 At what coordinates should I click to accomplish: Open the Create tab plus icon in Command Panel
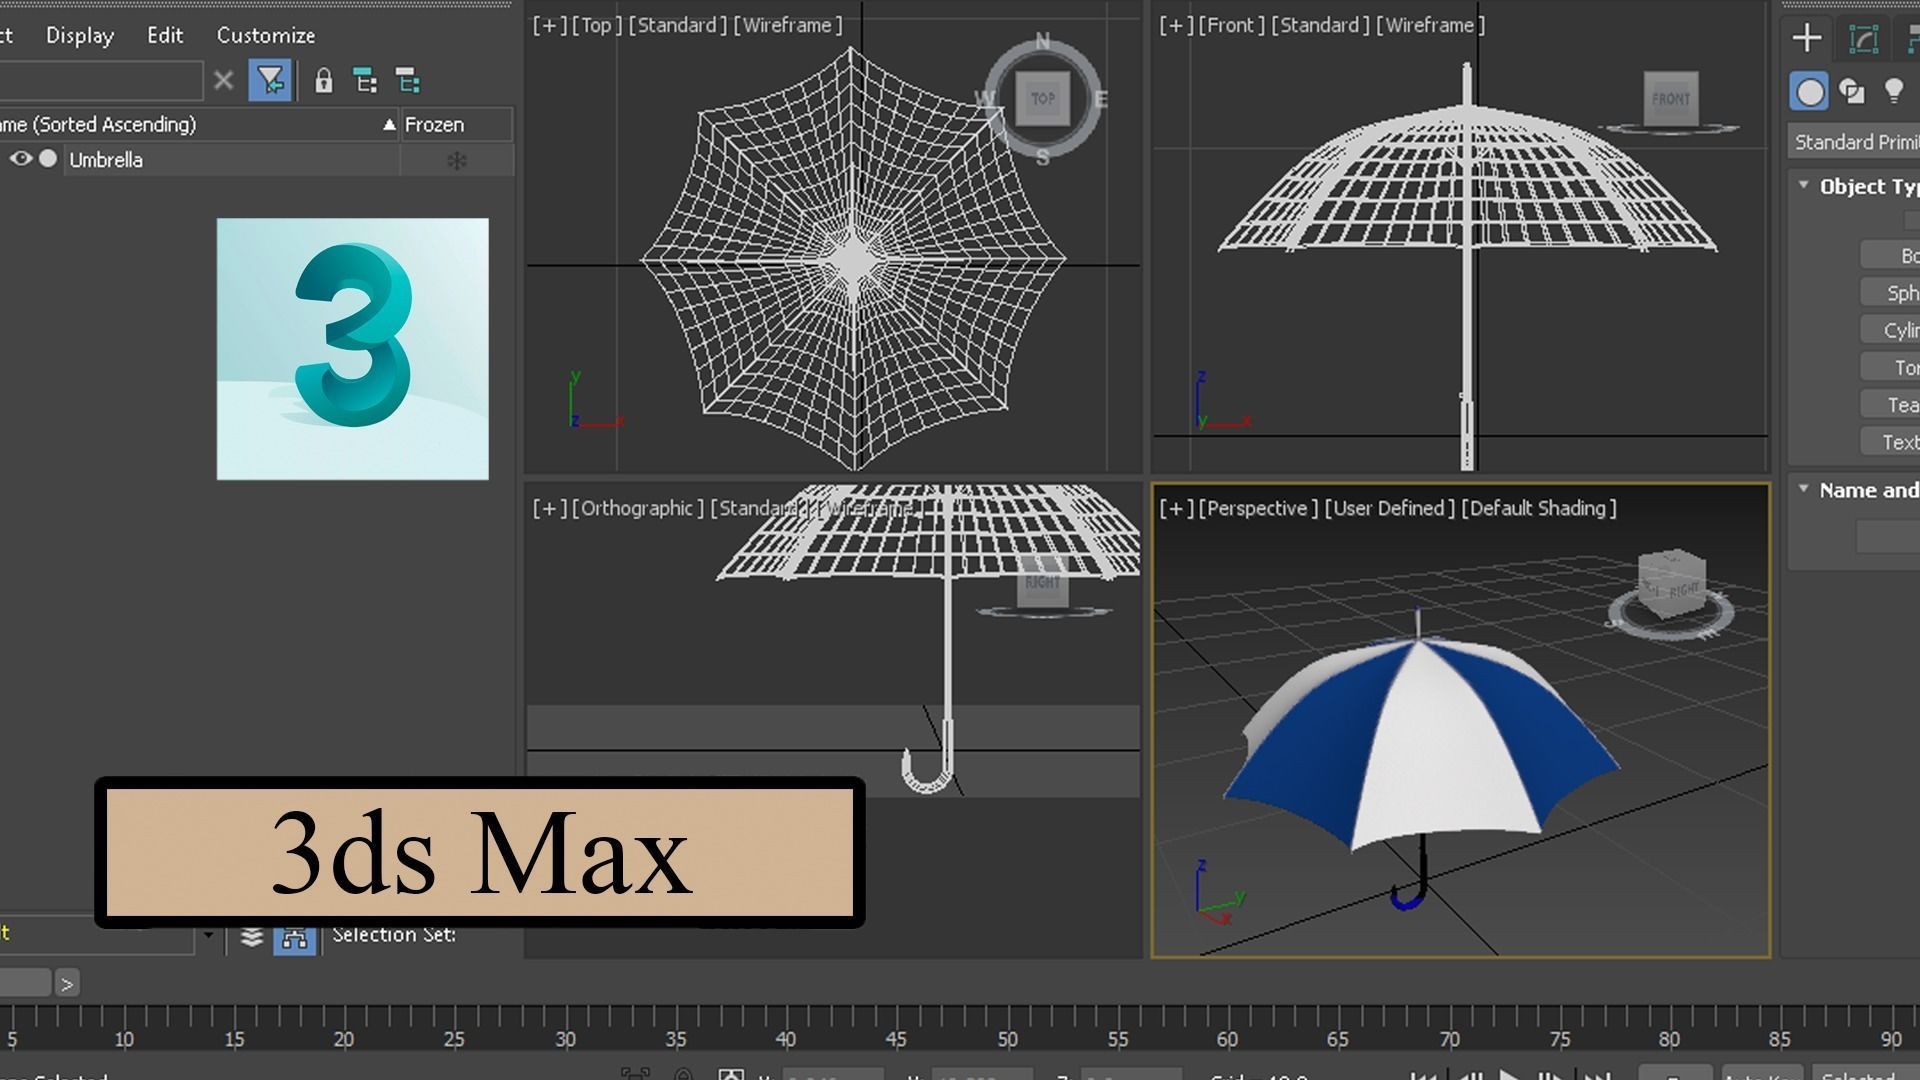coord(1807,38)
